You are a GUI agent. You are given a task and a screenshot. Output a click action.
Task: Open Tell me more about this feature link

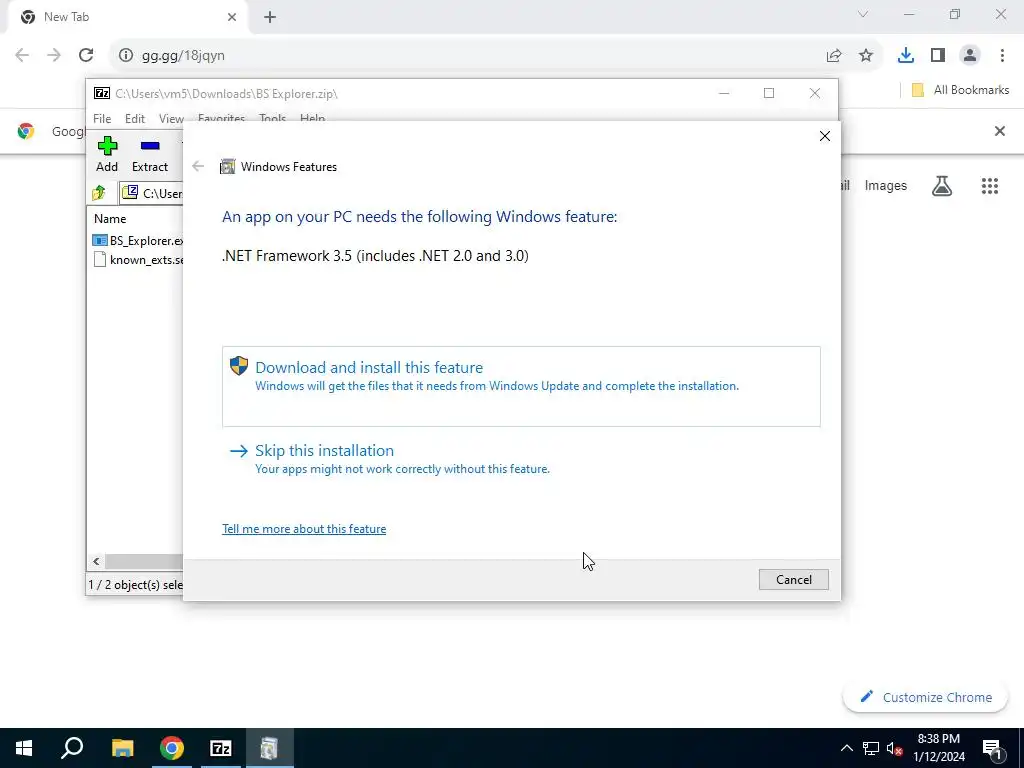(304, 529)
